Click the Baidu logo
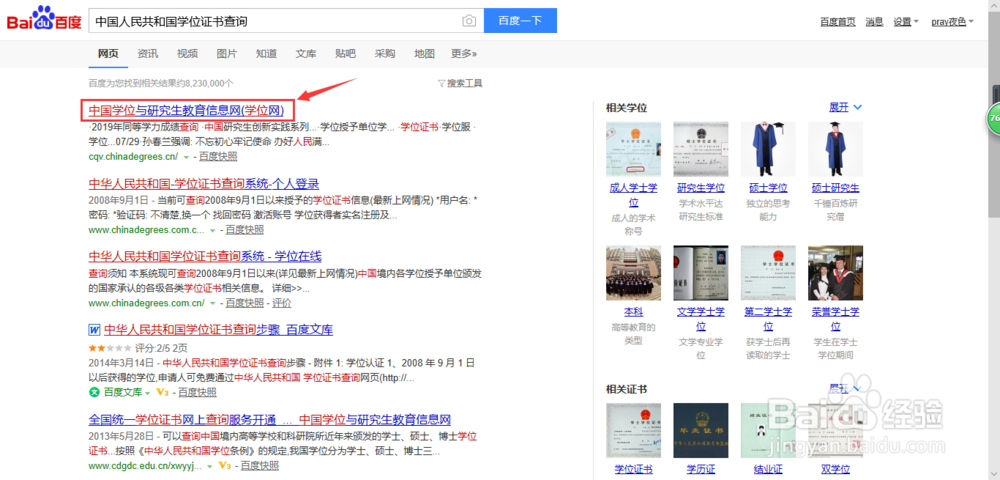This screenshot has height=480, width=1000. (44, 20)
